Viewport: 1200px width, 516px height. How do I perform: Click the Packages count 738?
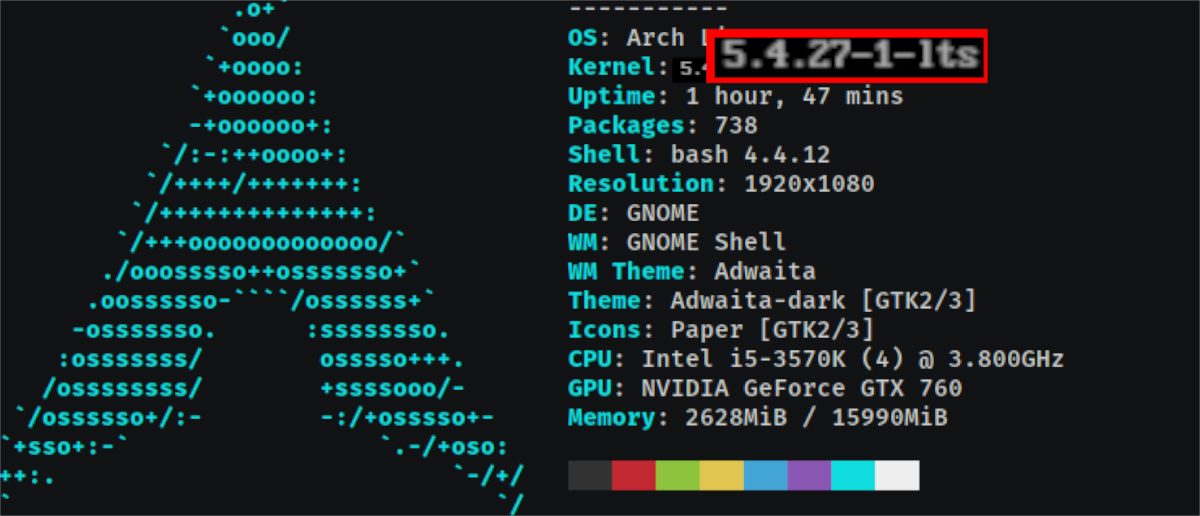736,126
